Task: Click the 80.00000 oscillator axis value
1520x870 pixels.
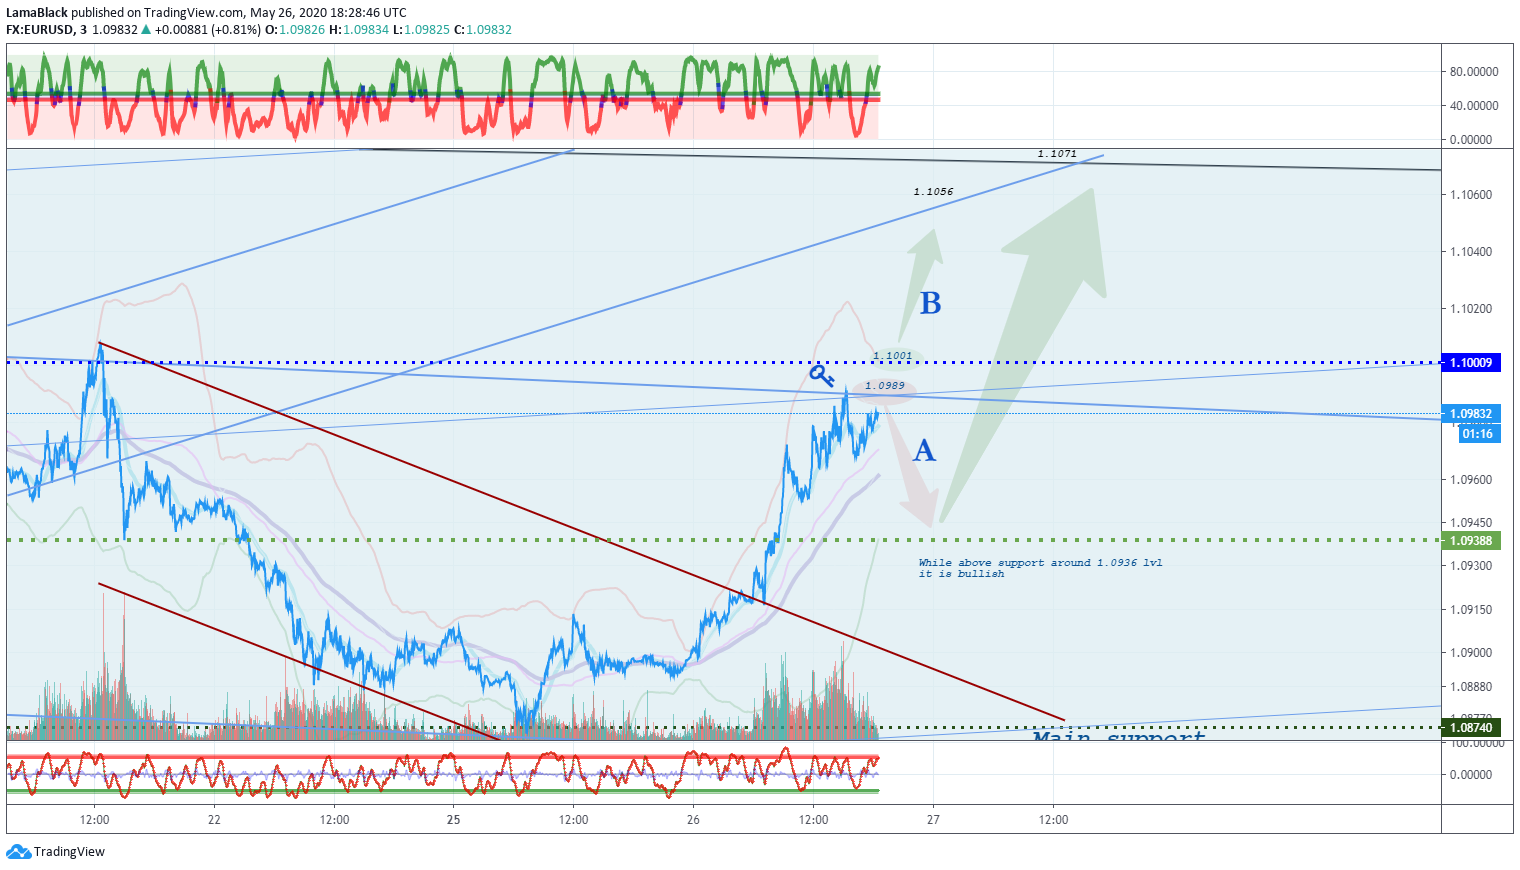Action: 1474,72
